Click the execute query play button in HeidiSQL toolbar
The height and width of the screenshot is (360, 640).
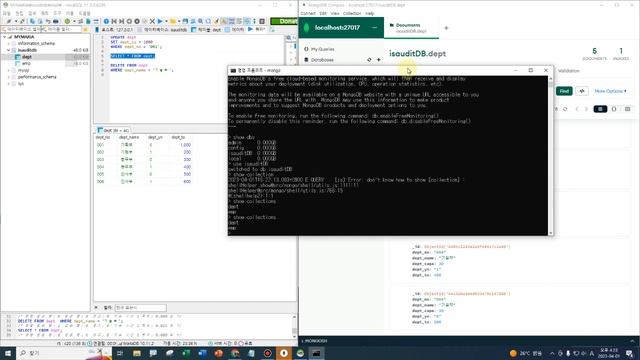pyautogui.click(x=160, y=21)
